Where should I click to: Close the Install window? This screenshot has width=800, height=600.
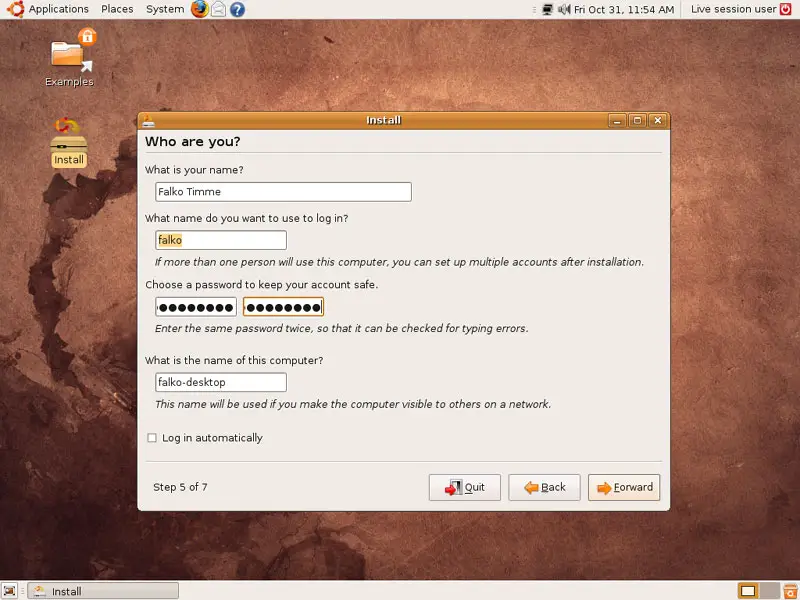(x=658, y=120)
